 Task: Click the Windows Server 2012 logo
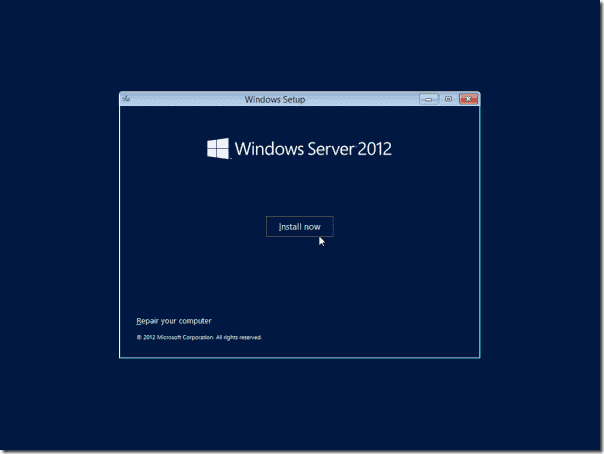coord(299,149)
